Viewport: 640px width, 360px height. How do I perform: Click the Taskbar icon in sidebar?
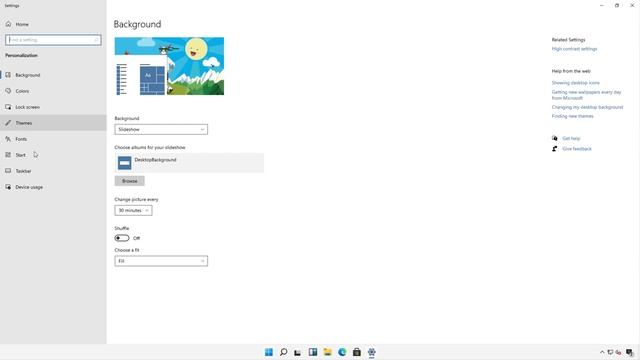(8, 171)
